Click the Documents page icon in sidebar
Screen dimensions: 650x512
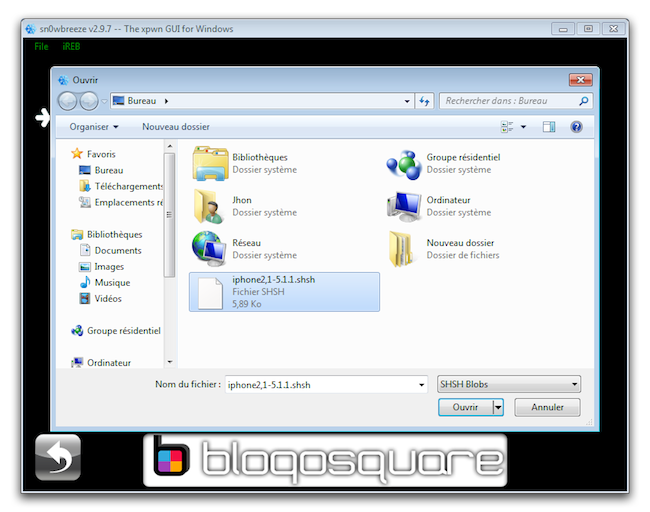pyautogui.click(x=85, y=250)
